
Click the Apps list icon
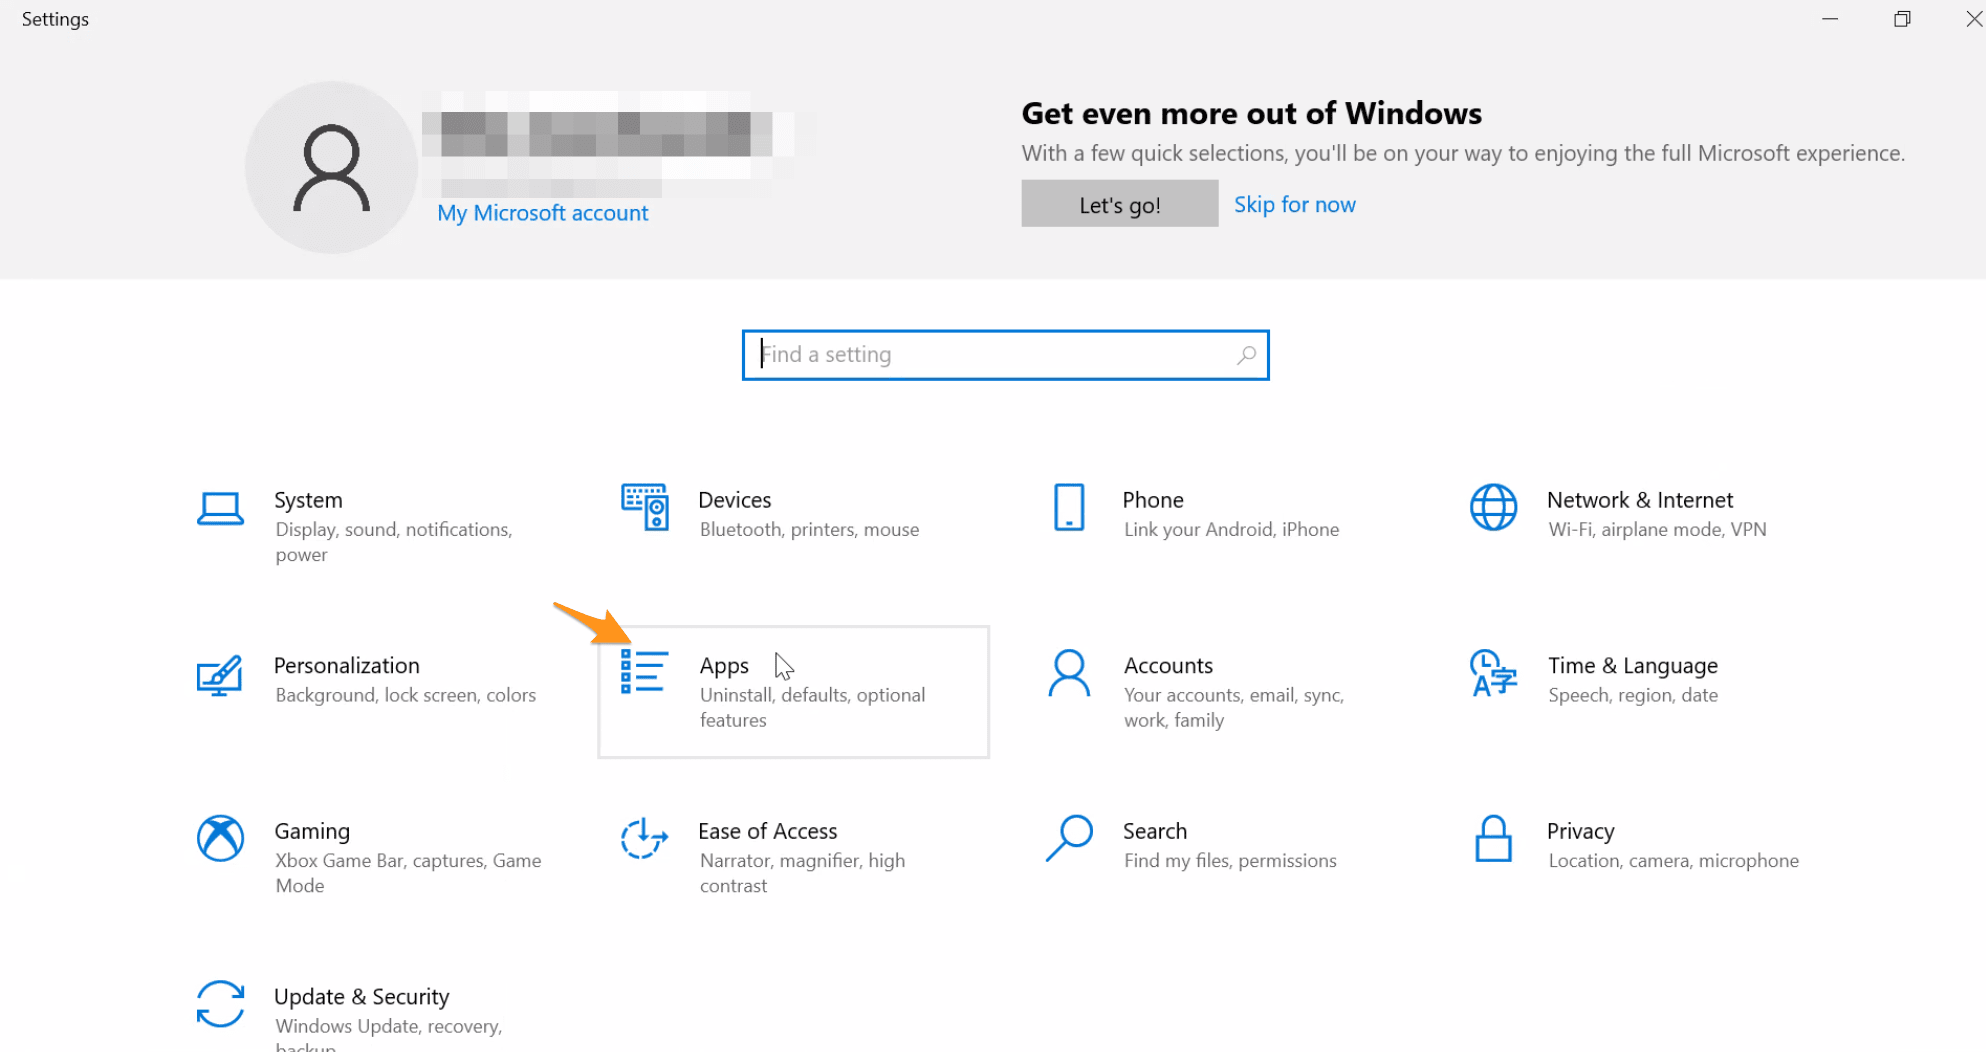(x=644, y=671)
